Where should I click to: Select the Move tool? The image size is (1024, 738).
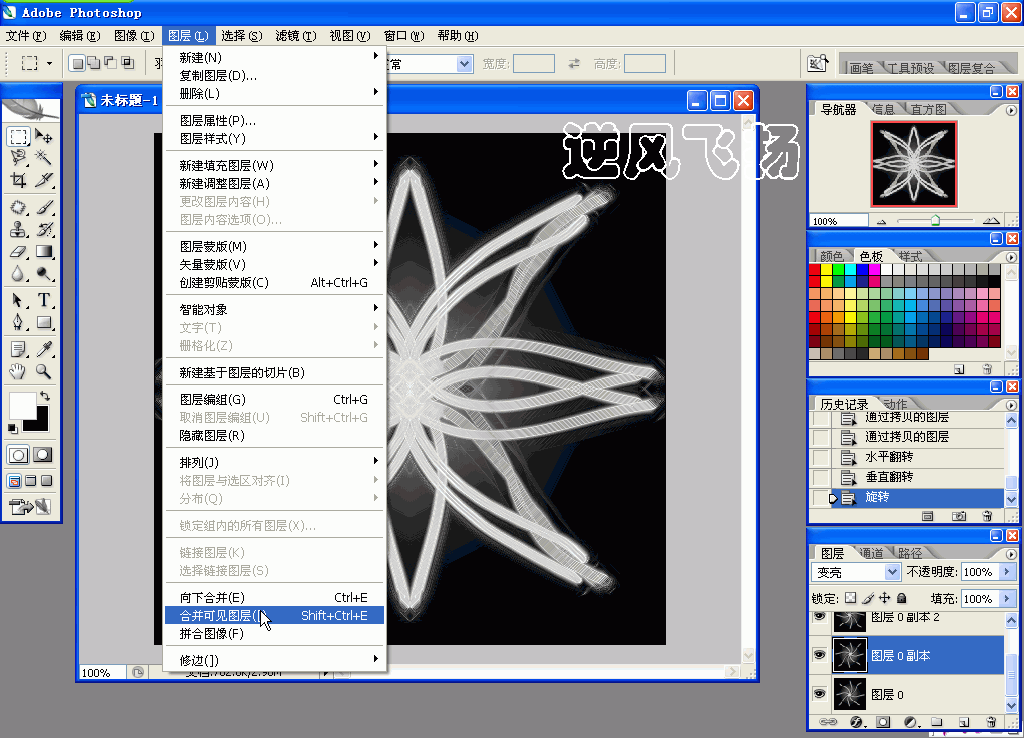click(x=44, y=136)
